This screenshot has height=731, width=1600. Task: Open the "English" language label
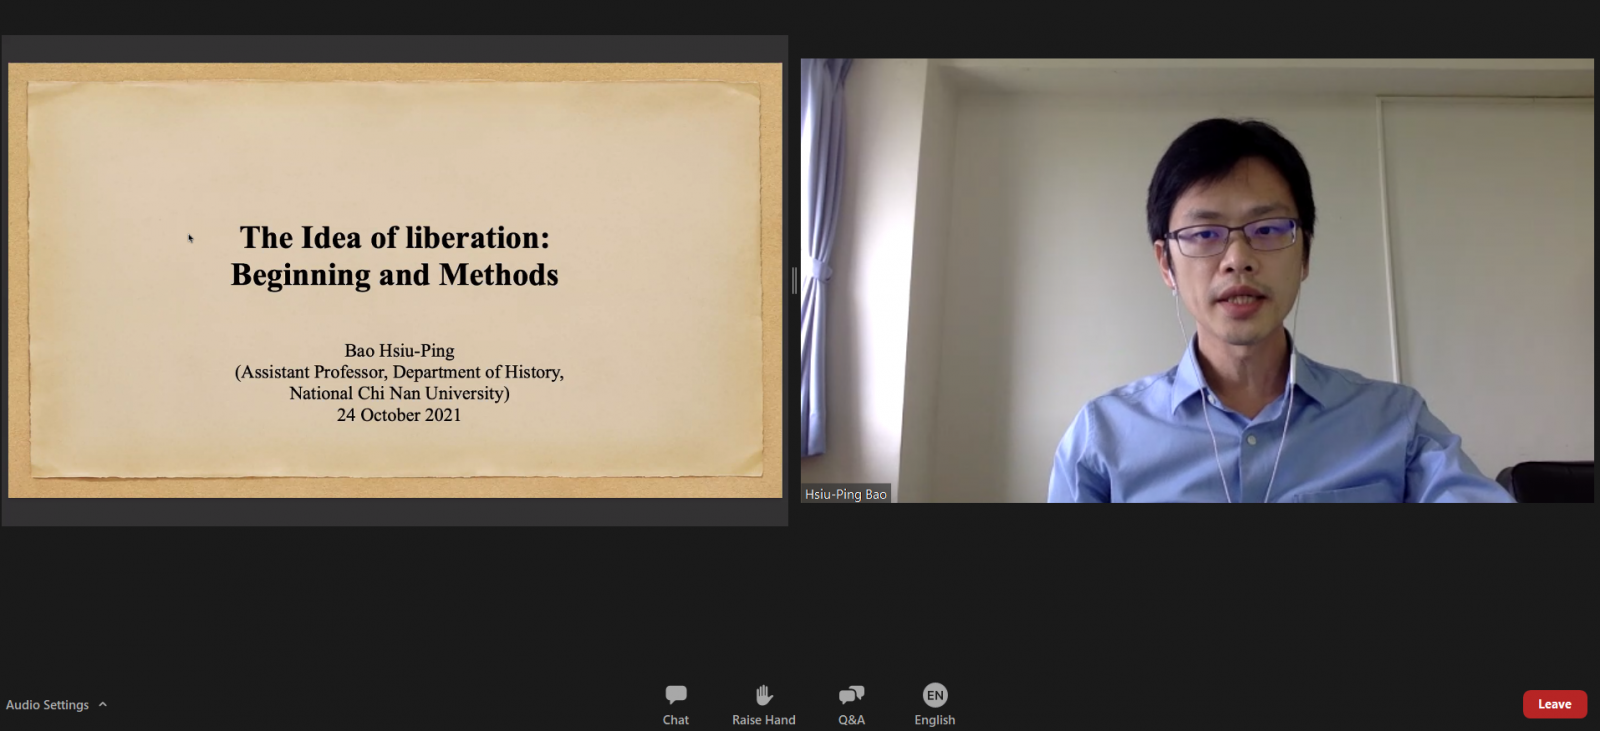tap(935, 720)
